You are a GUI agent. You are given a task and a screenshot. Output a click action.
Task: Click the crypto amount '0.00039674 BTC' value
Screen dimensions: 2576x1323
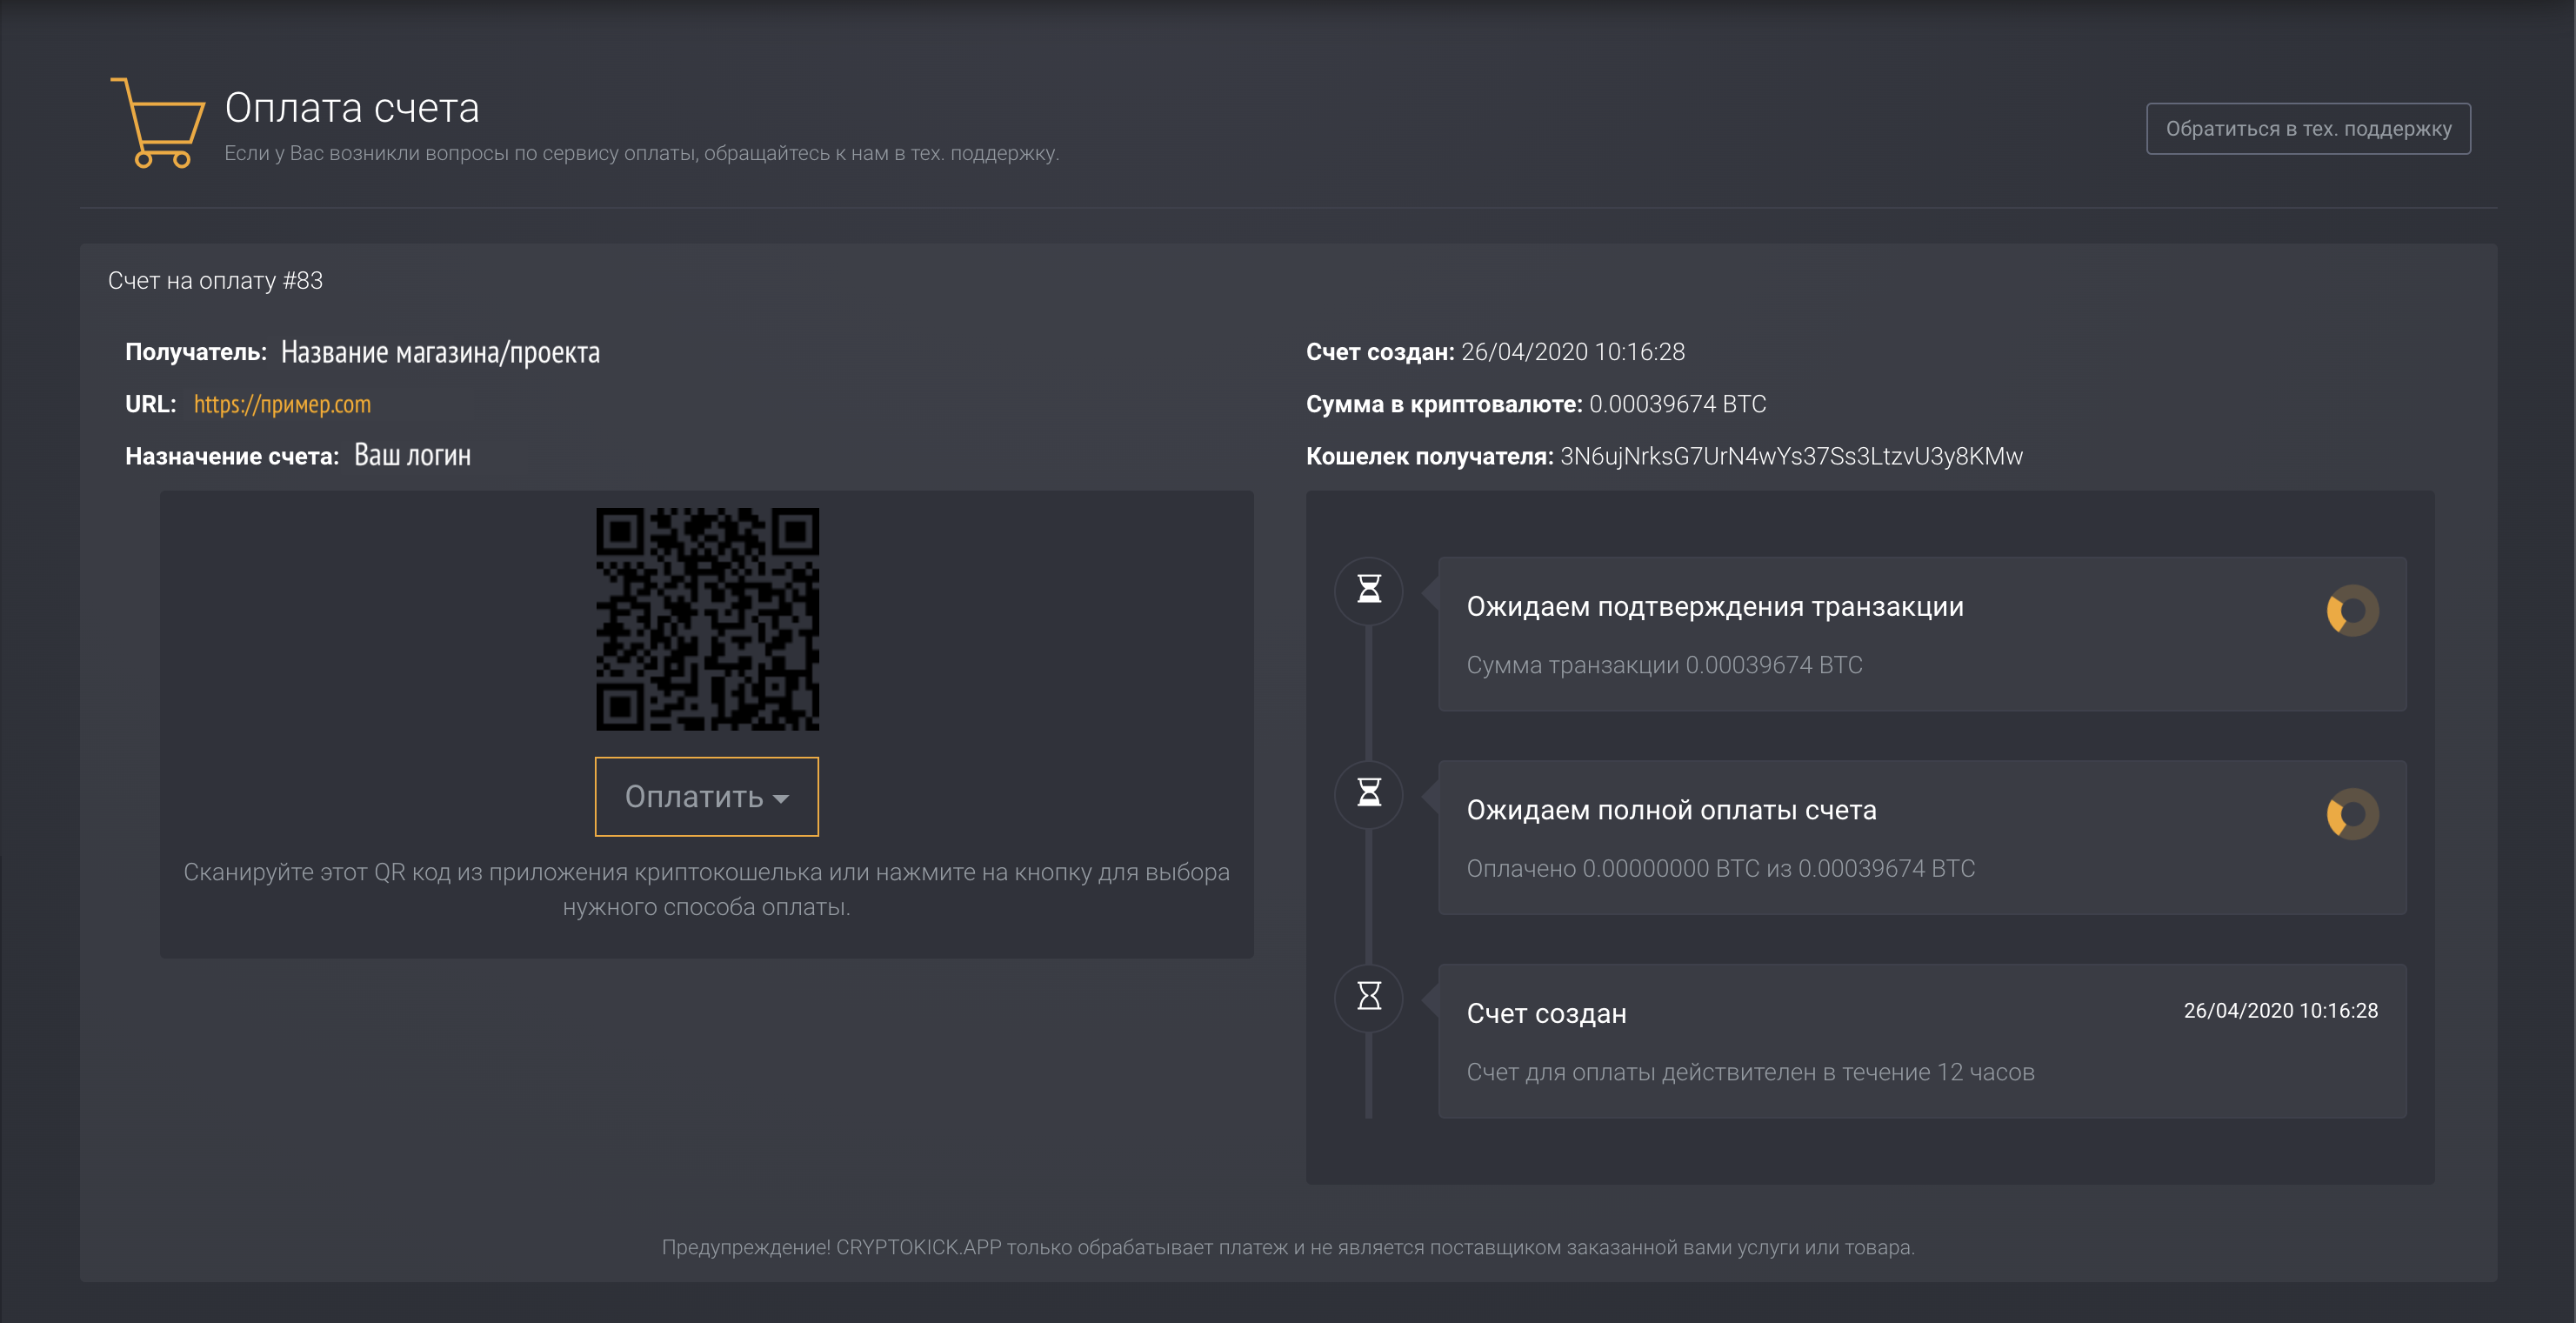(1677, 404)
